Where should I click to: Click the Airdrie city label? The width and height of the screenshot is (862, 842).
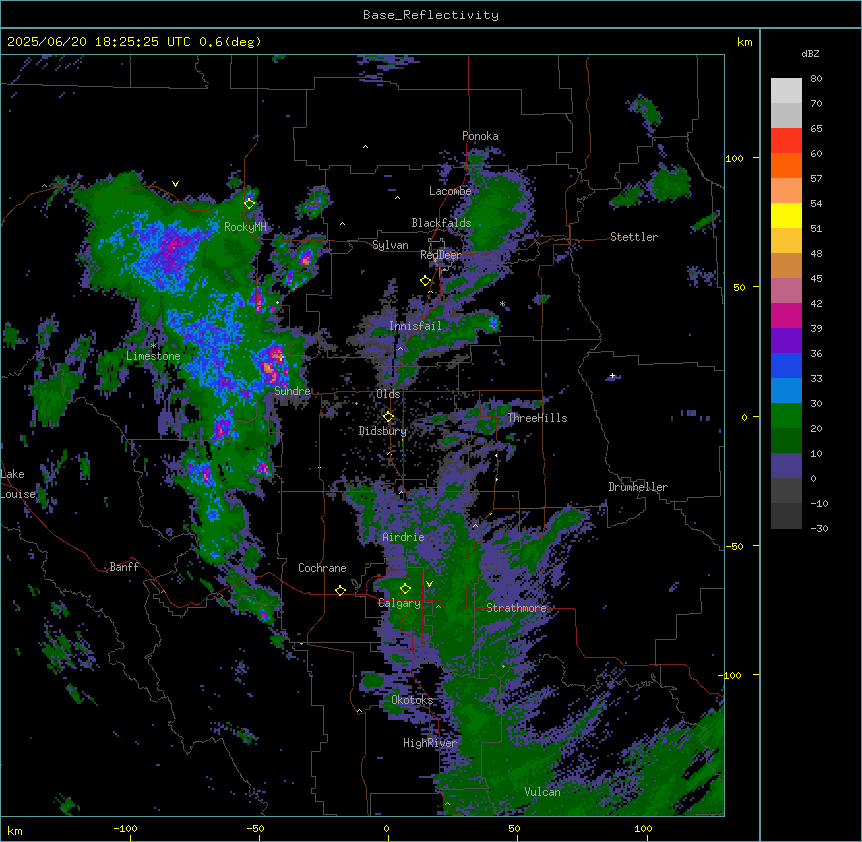(x=404, y=537)
